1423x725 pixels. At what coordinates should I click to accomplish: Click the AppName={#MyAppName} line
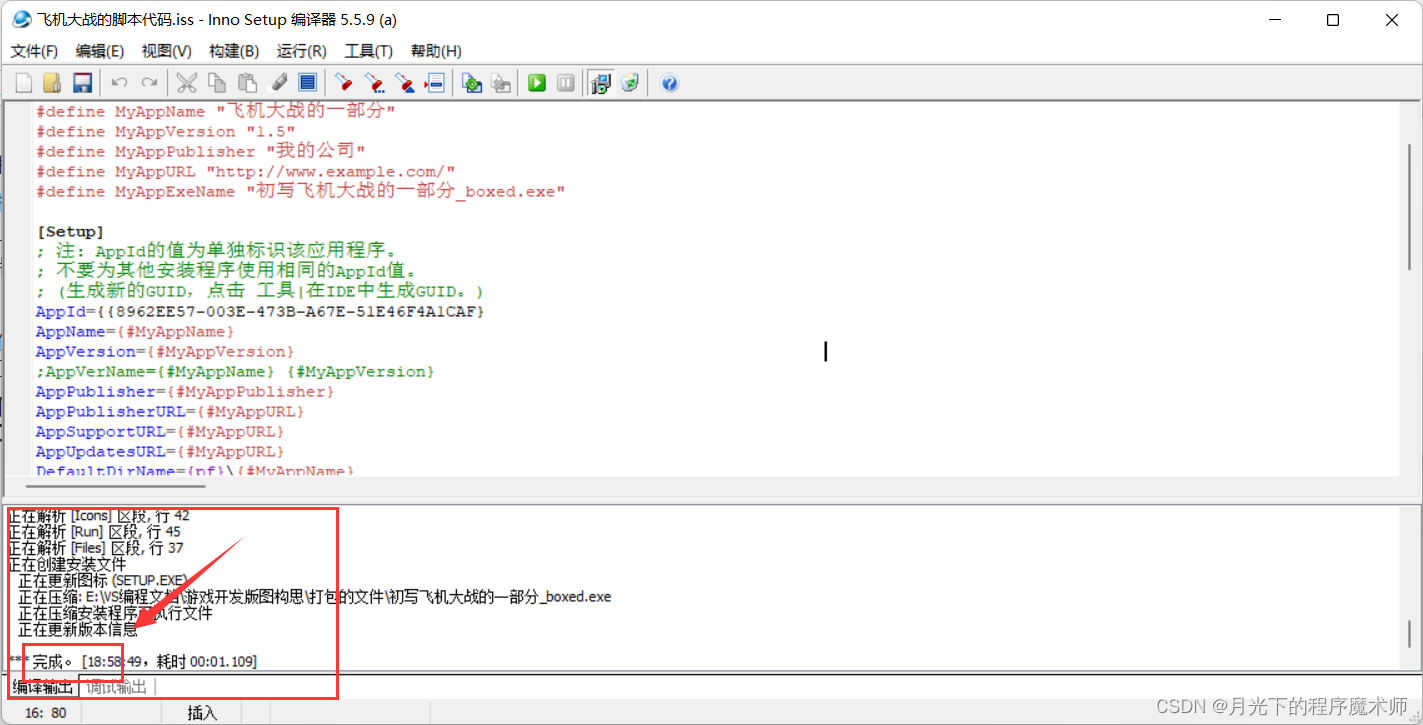135,331
